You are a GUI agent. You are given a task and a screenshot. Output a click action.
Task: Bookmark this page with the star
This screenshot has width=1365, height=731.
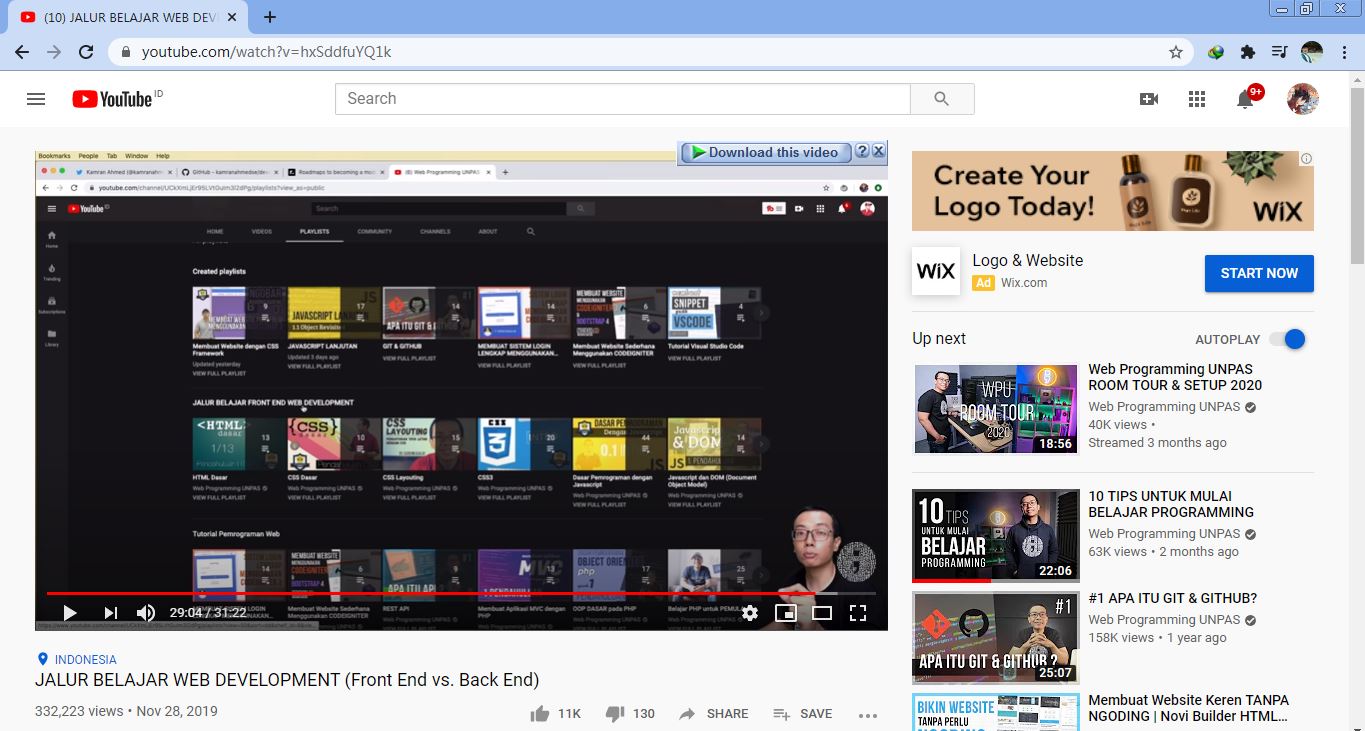coord(1176,52)
